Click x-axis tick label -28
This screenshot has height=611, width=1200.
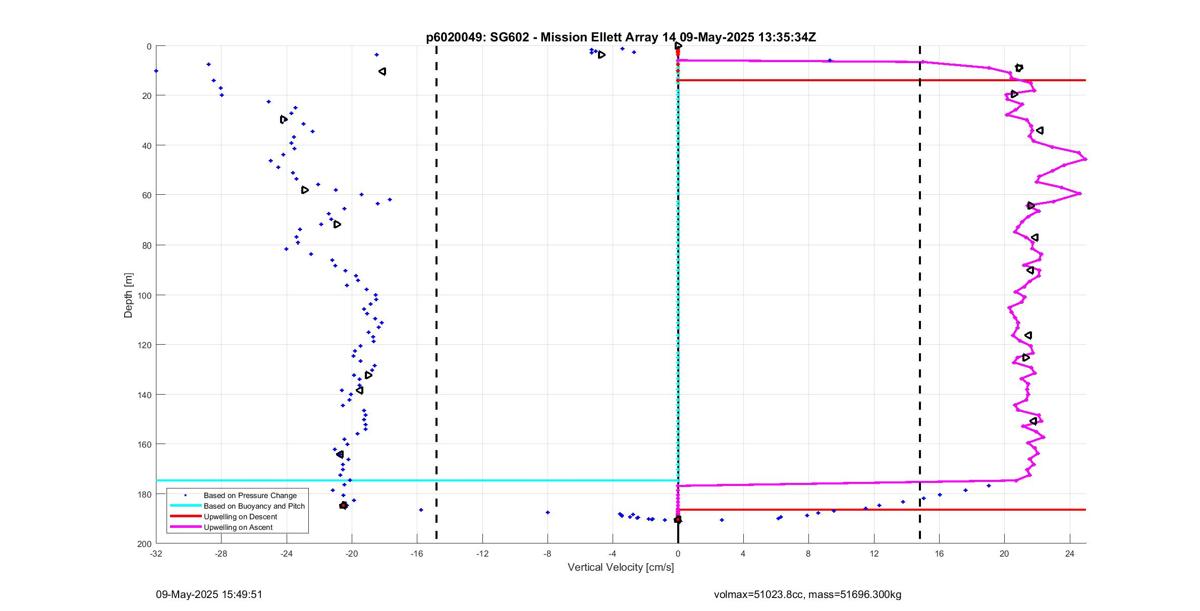[221, 554]
